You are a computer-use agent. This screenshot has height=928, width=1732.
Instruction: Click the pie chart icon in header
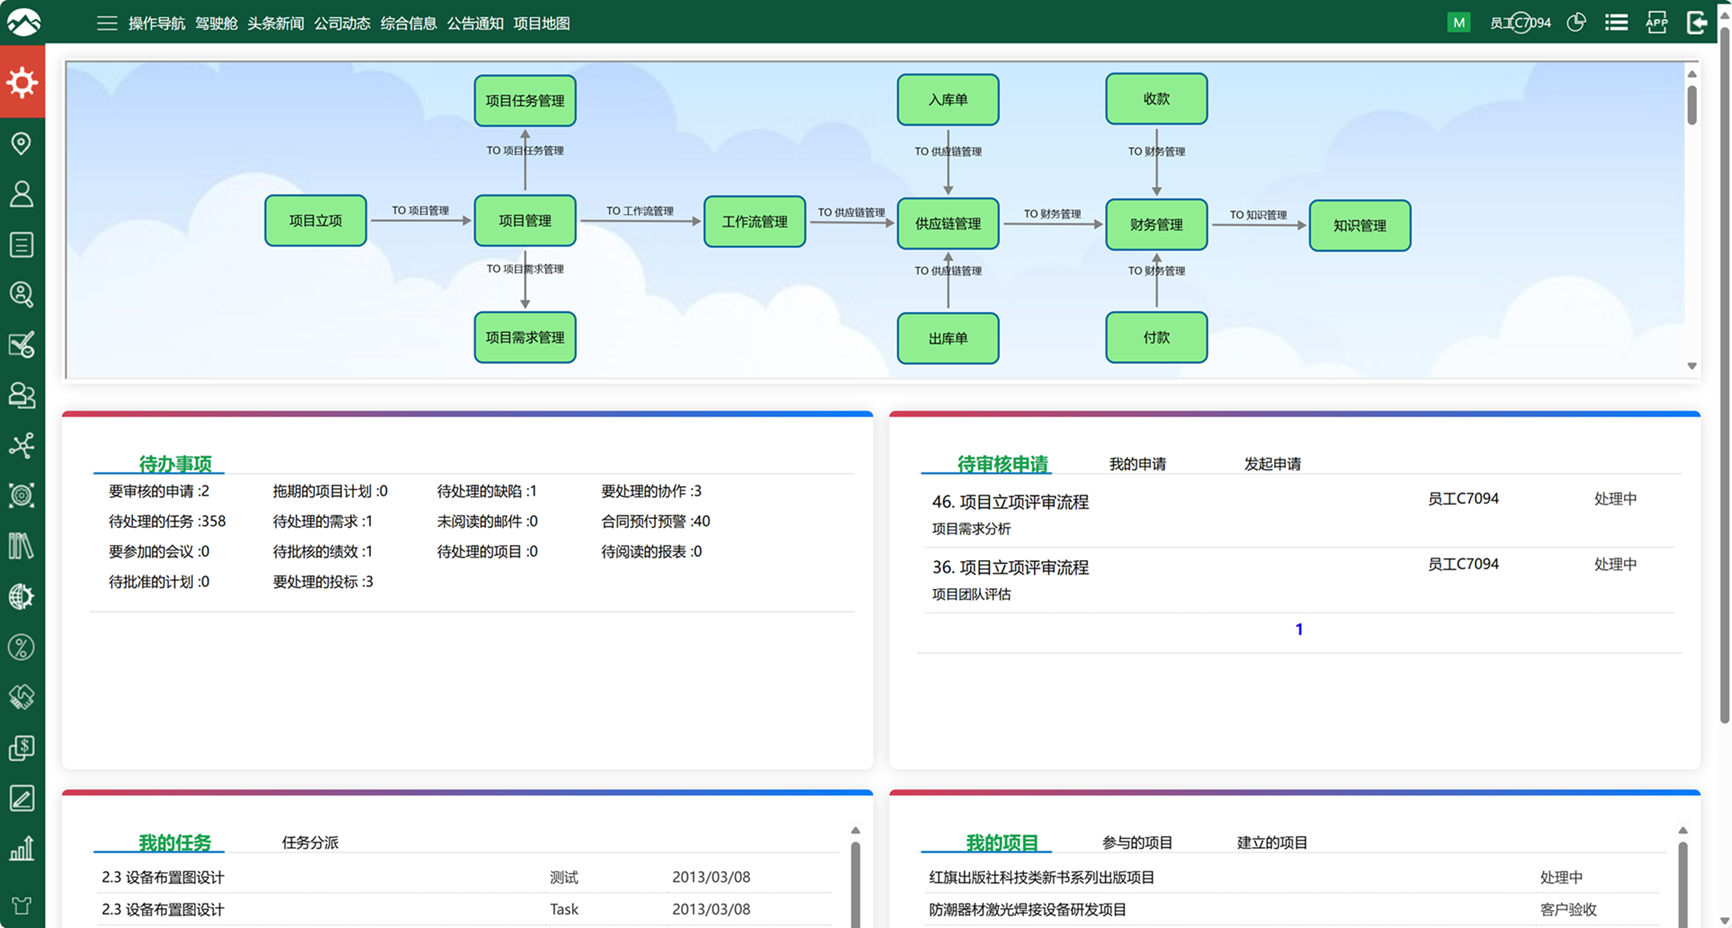1576,23
